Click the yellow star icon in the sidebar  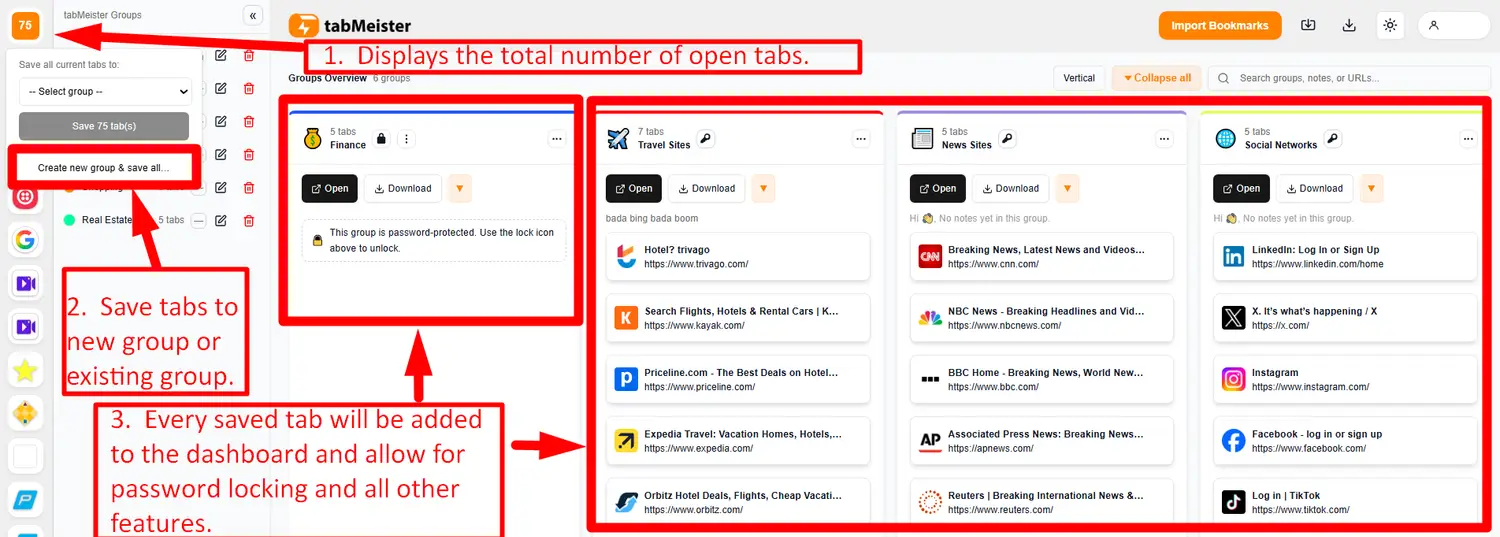point(25,371)
